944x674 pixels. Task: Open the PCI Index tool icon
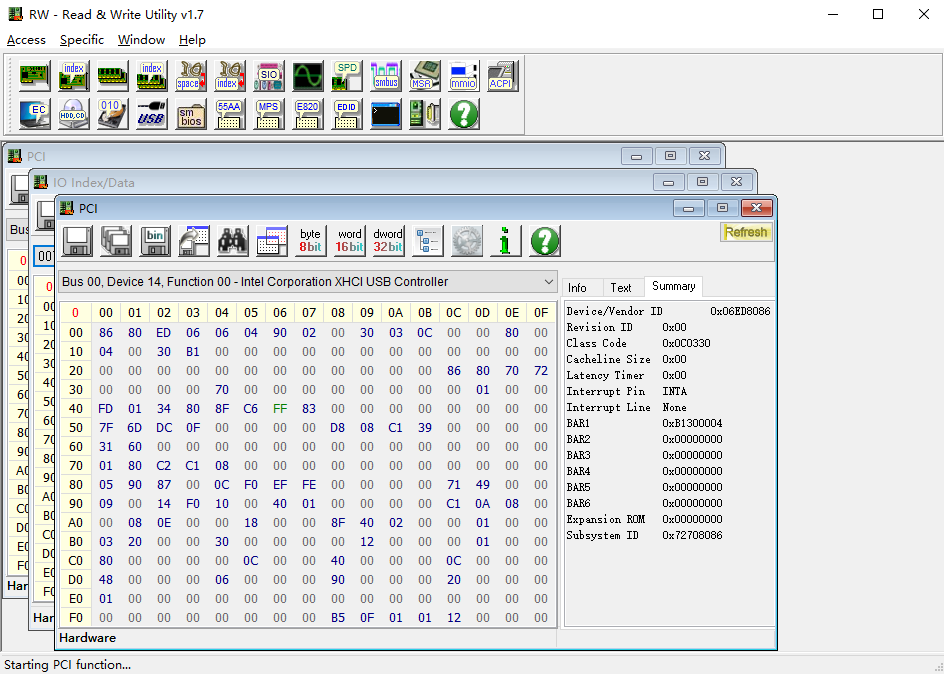point(73,76)
